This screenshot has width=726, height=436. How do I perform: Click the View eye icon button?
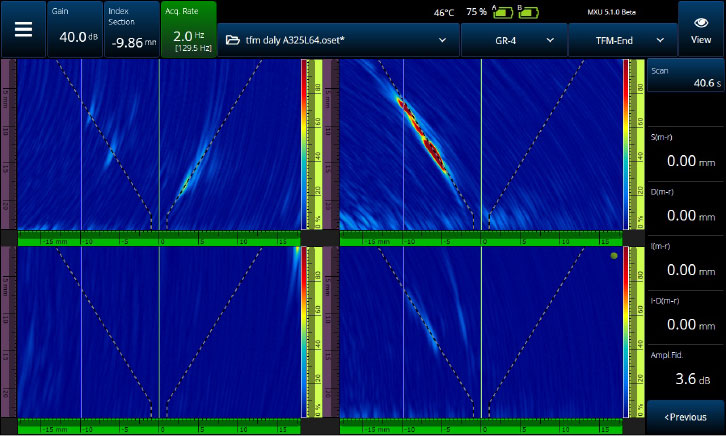701,28
